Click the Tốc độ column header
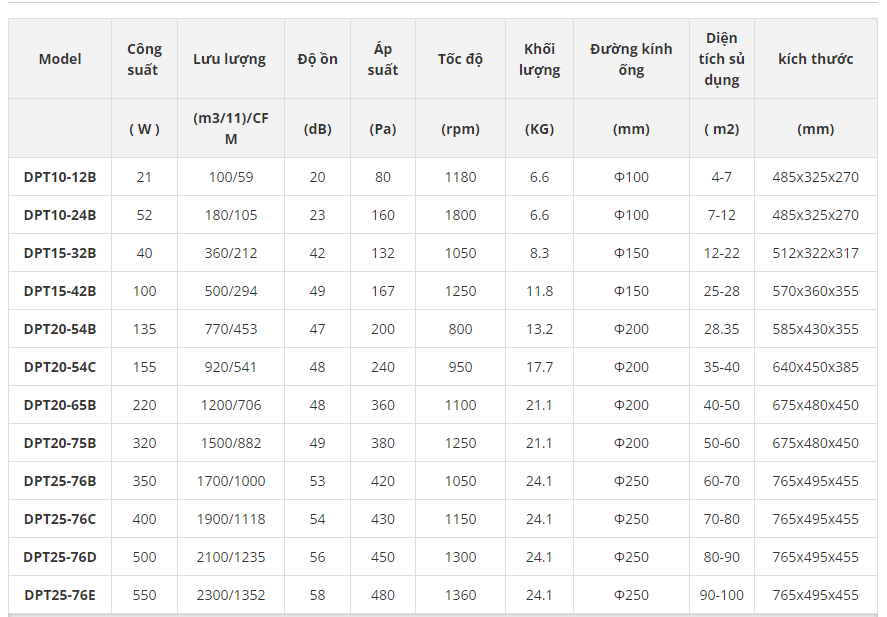The image size is (887, 617). [460, 59]
